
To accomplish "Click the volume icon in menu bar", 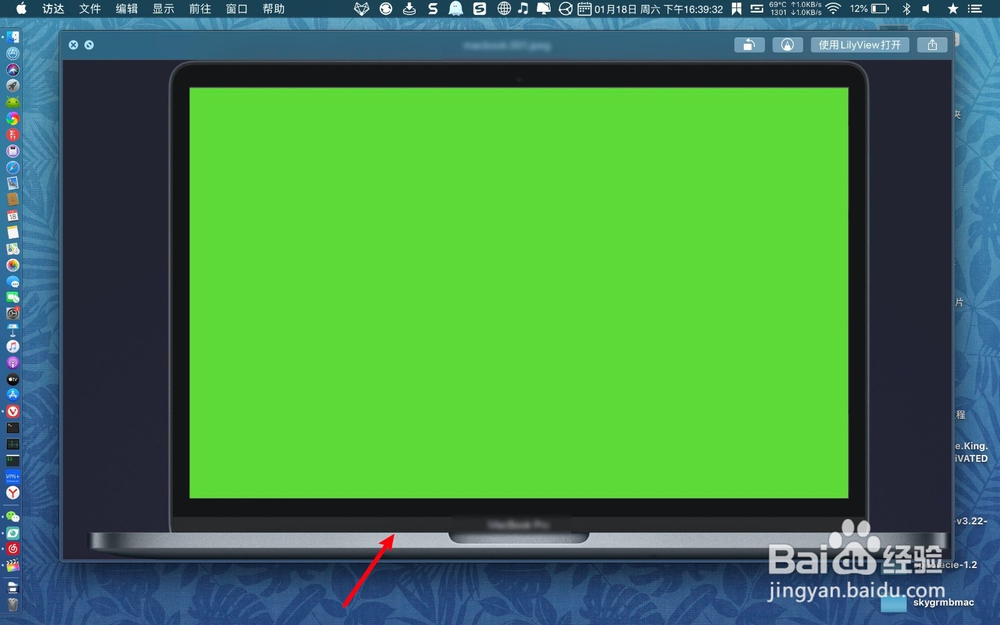I will pos(926,8).
